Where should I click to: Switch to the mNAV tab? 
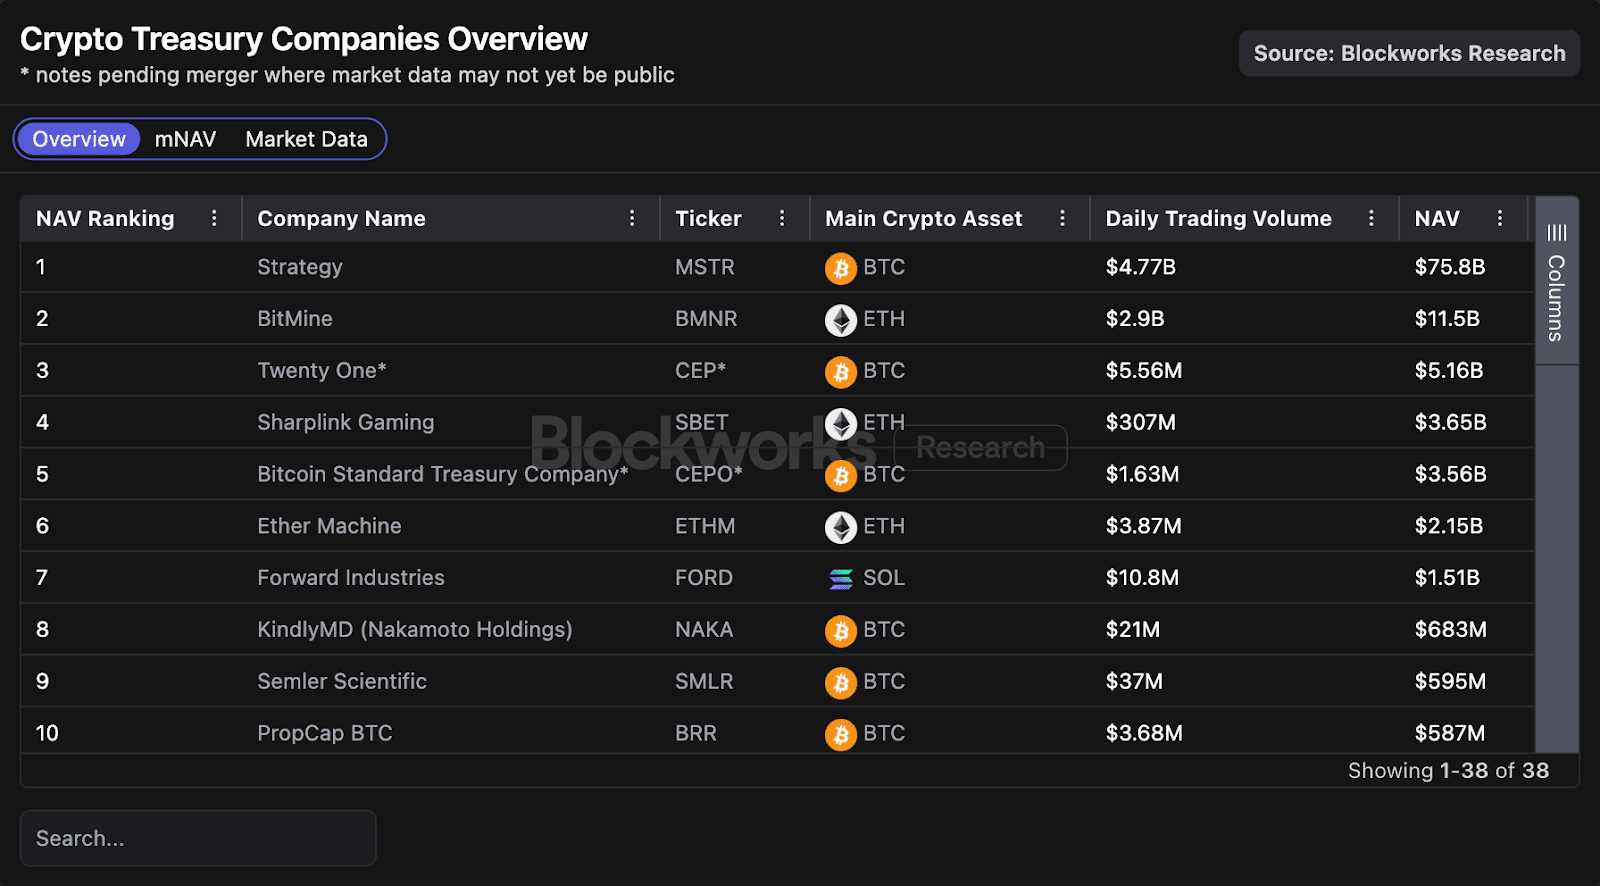(x=185, y=139)
